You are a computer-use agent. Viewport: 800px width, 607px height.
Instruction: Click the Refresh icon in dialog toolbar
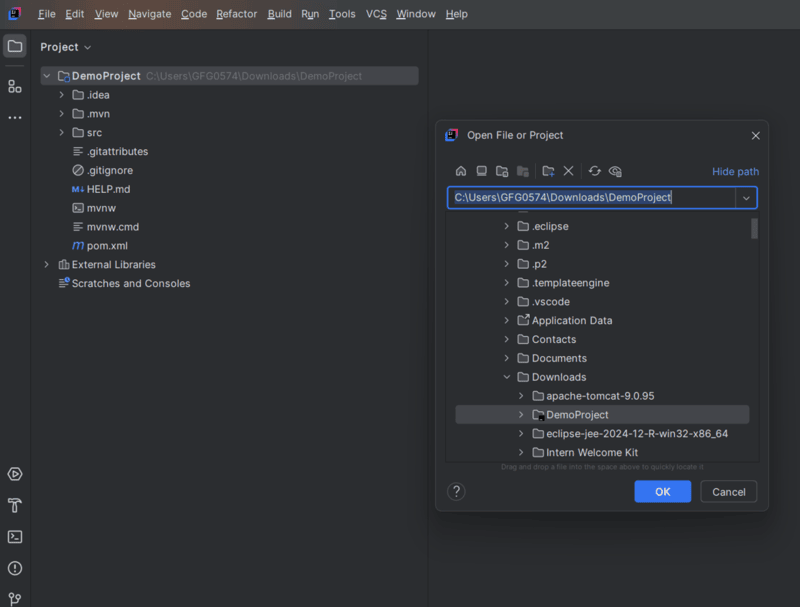595,171
